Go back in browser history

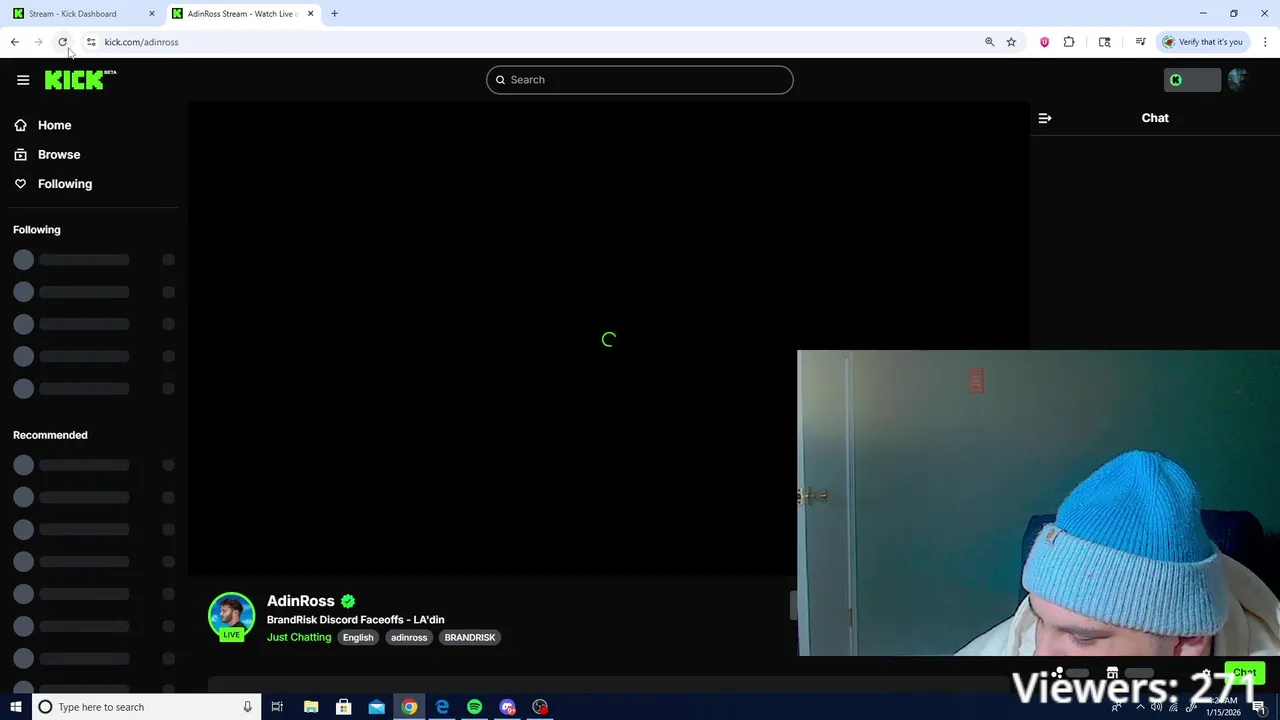tap(14, 42)
